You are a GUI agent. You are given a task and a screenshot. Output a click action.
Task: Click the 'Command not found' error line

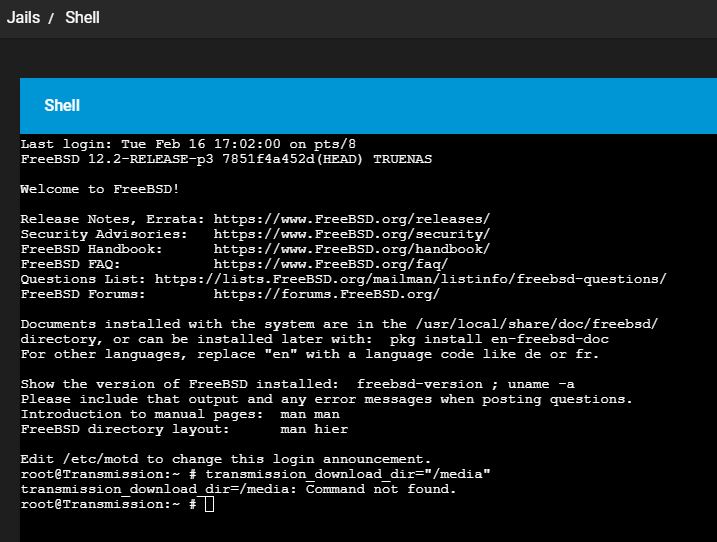pos(238,489)
